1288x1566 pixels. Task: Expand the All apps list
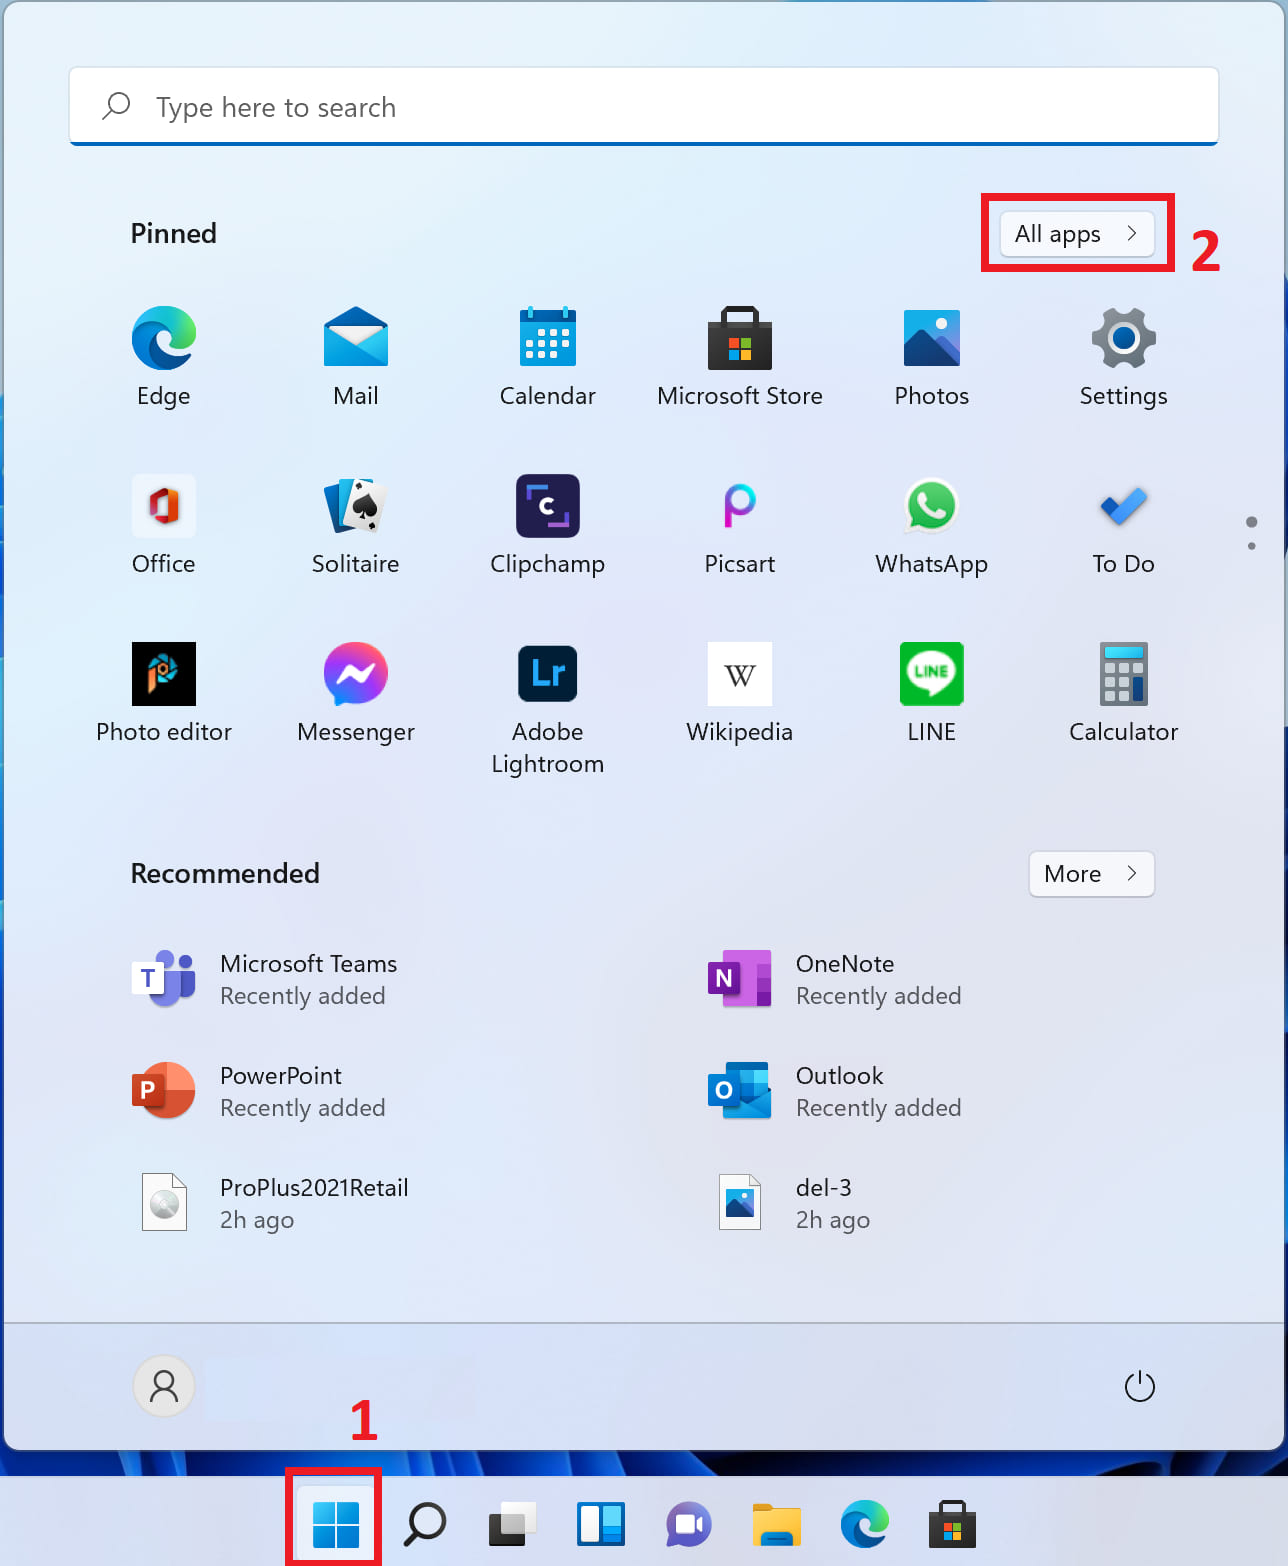[1076, 234]
